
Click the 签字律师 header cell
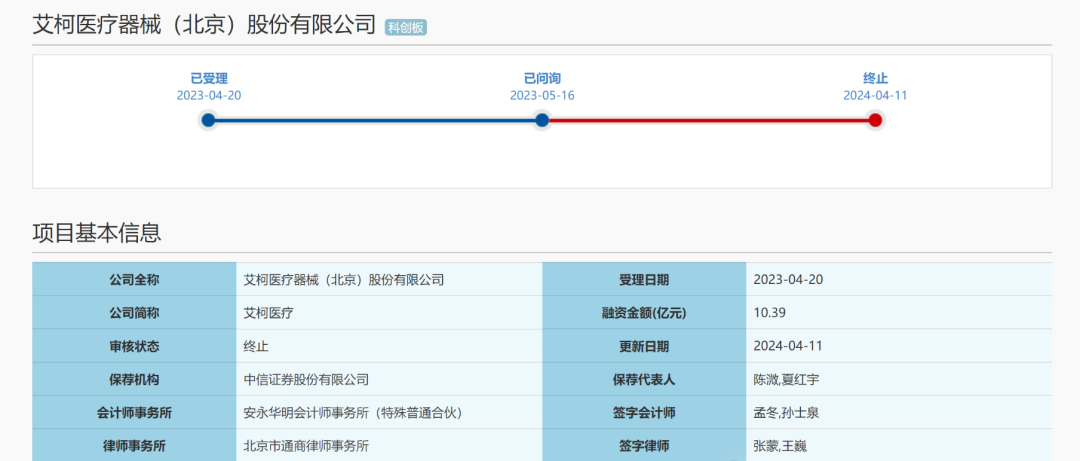click(644, 445)
